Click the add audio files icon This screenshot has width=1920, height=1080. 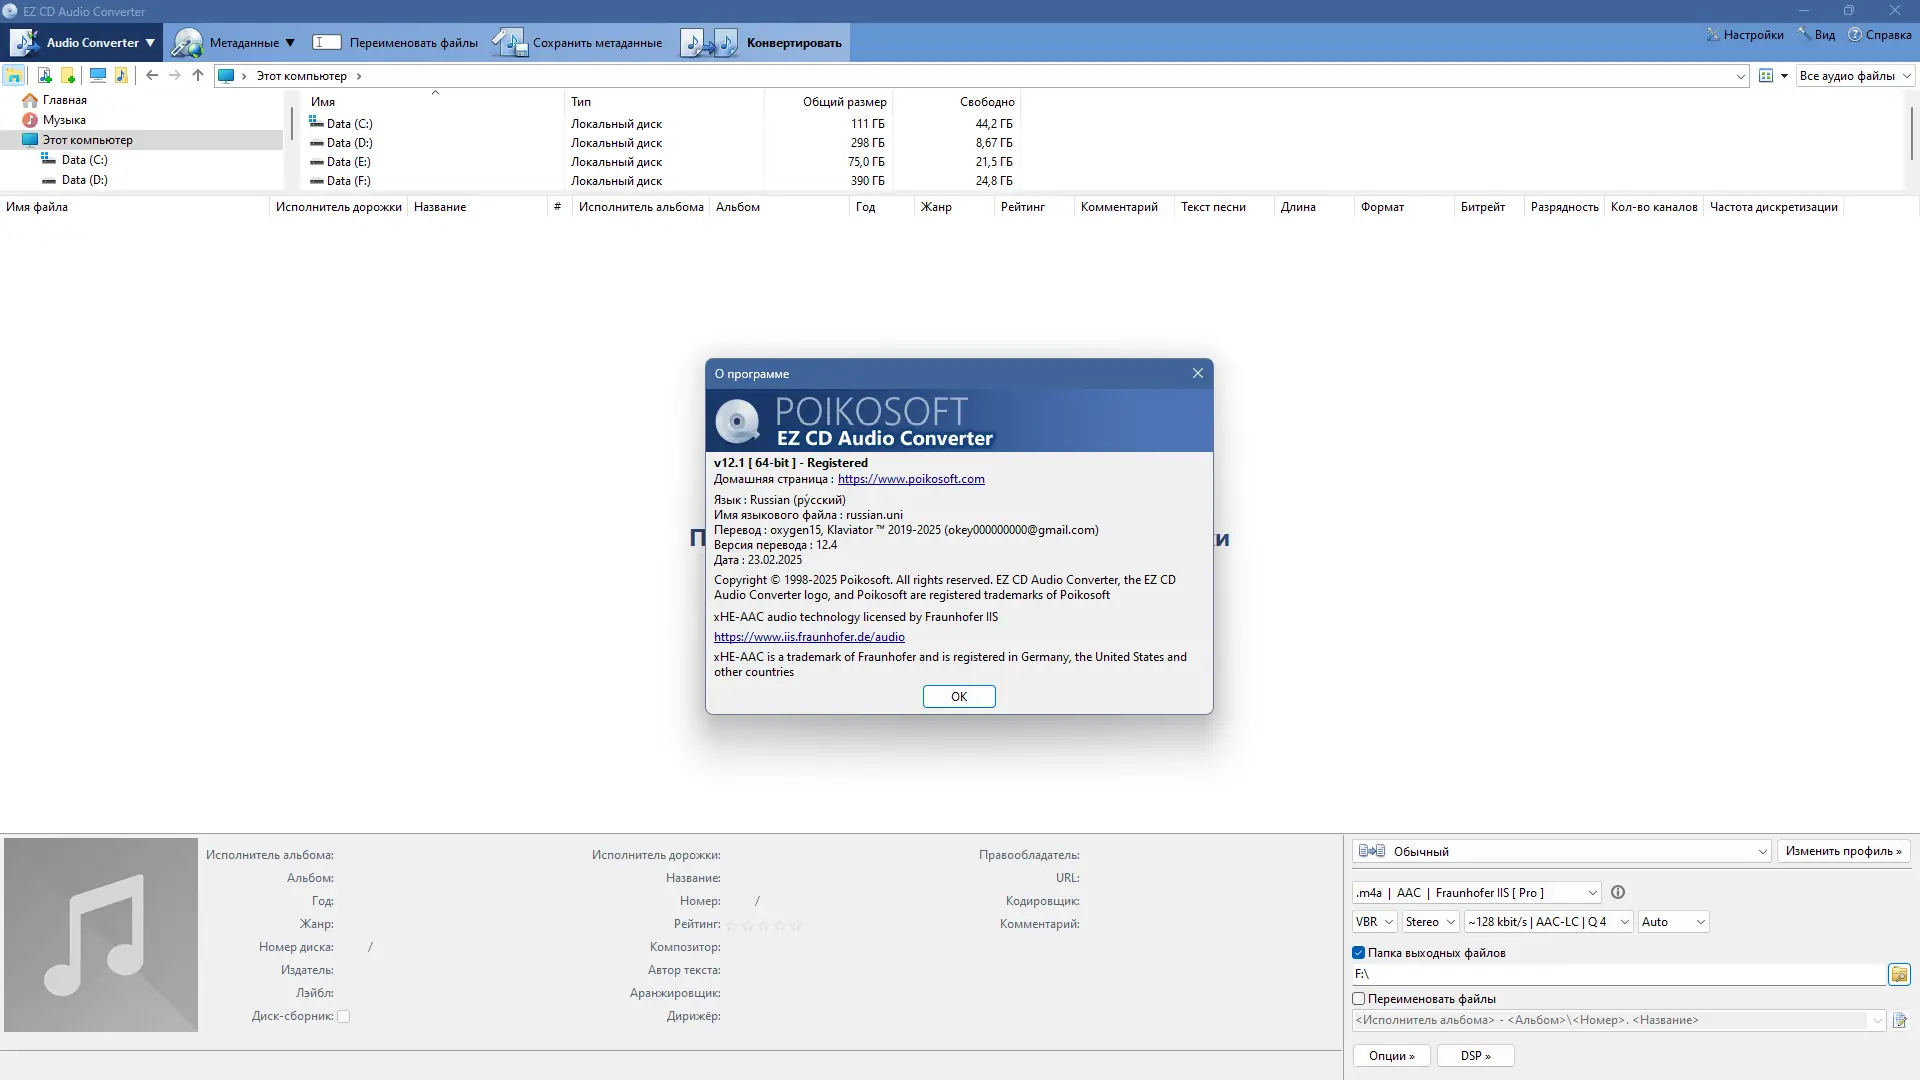click(44, 76)
